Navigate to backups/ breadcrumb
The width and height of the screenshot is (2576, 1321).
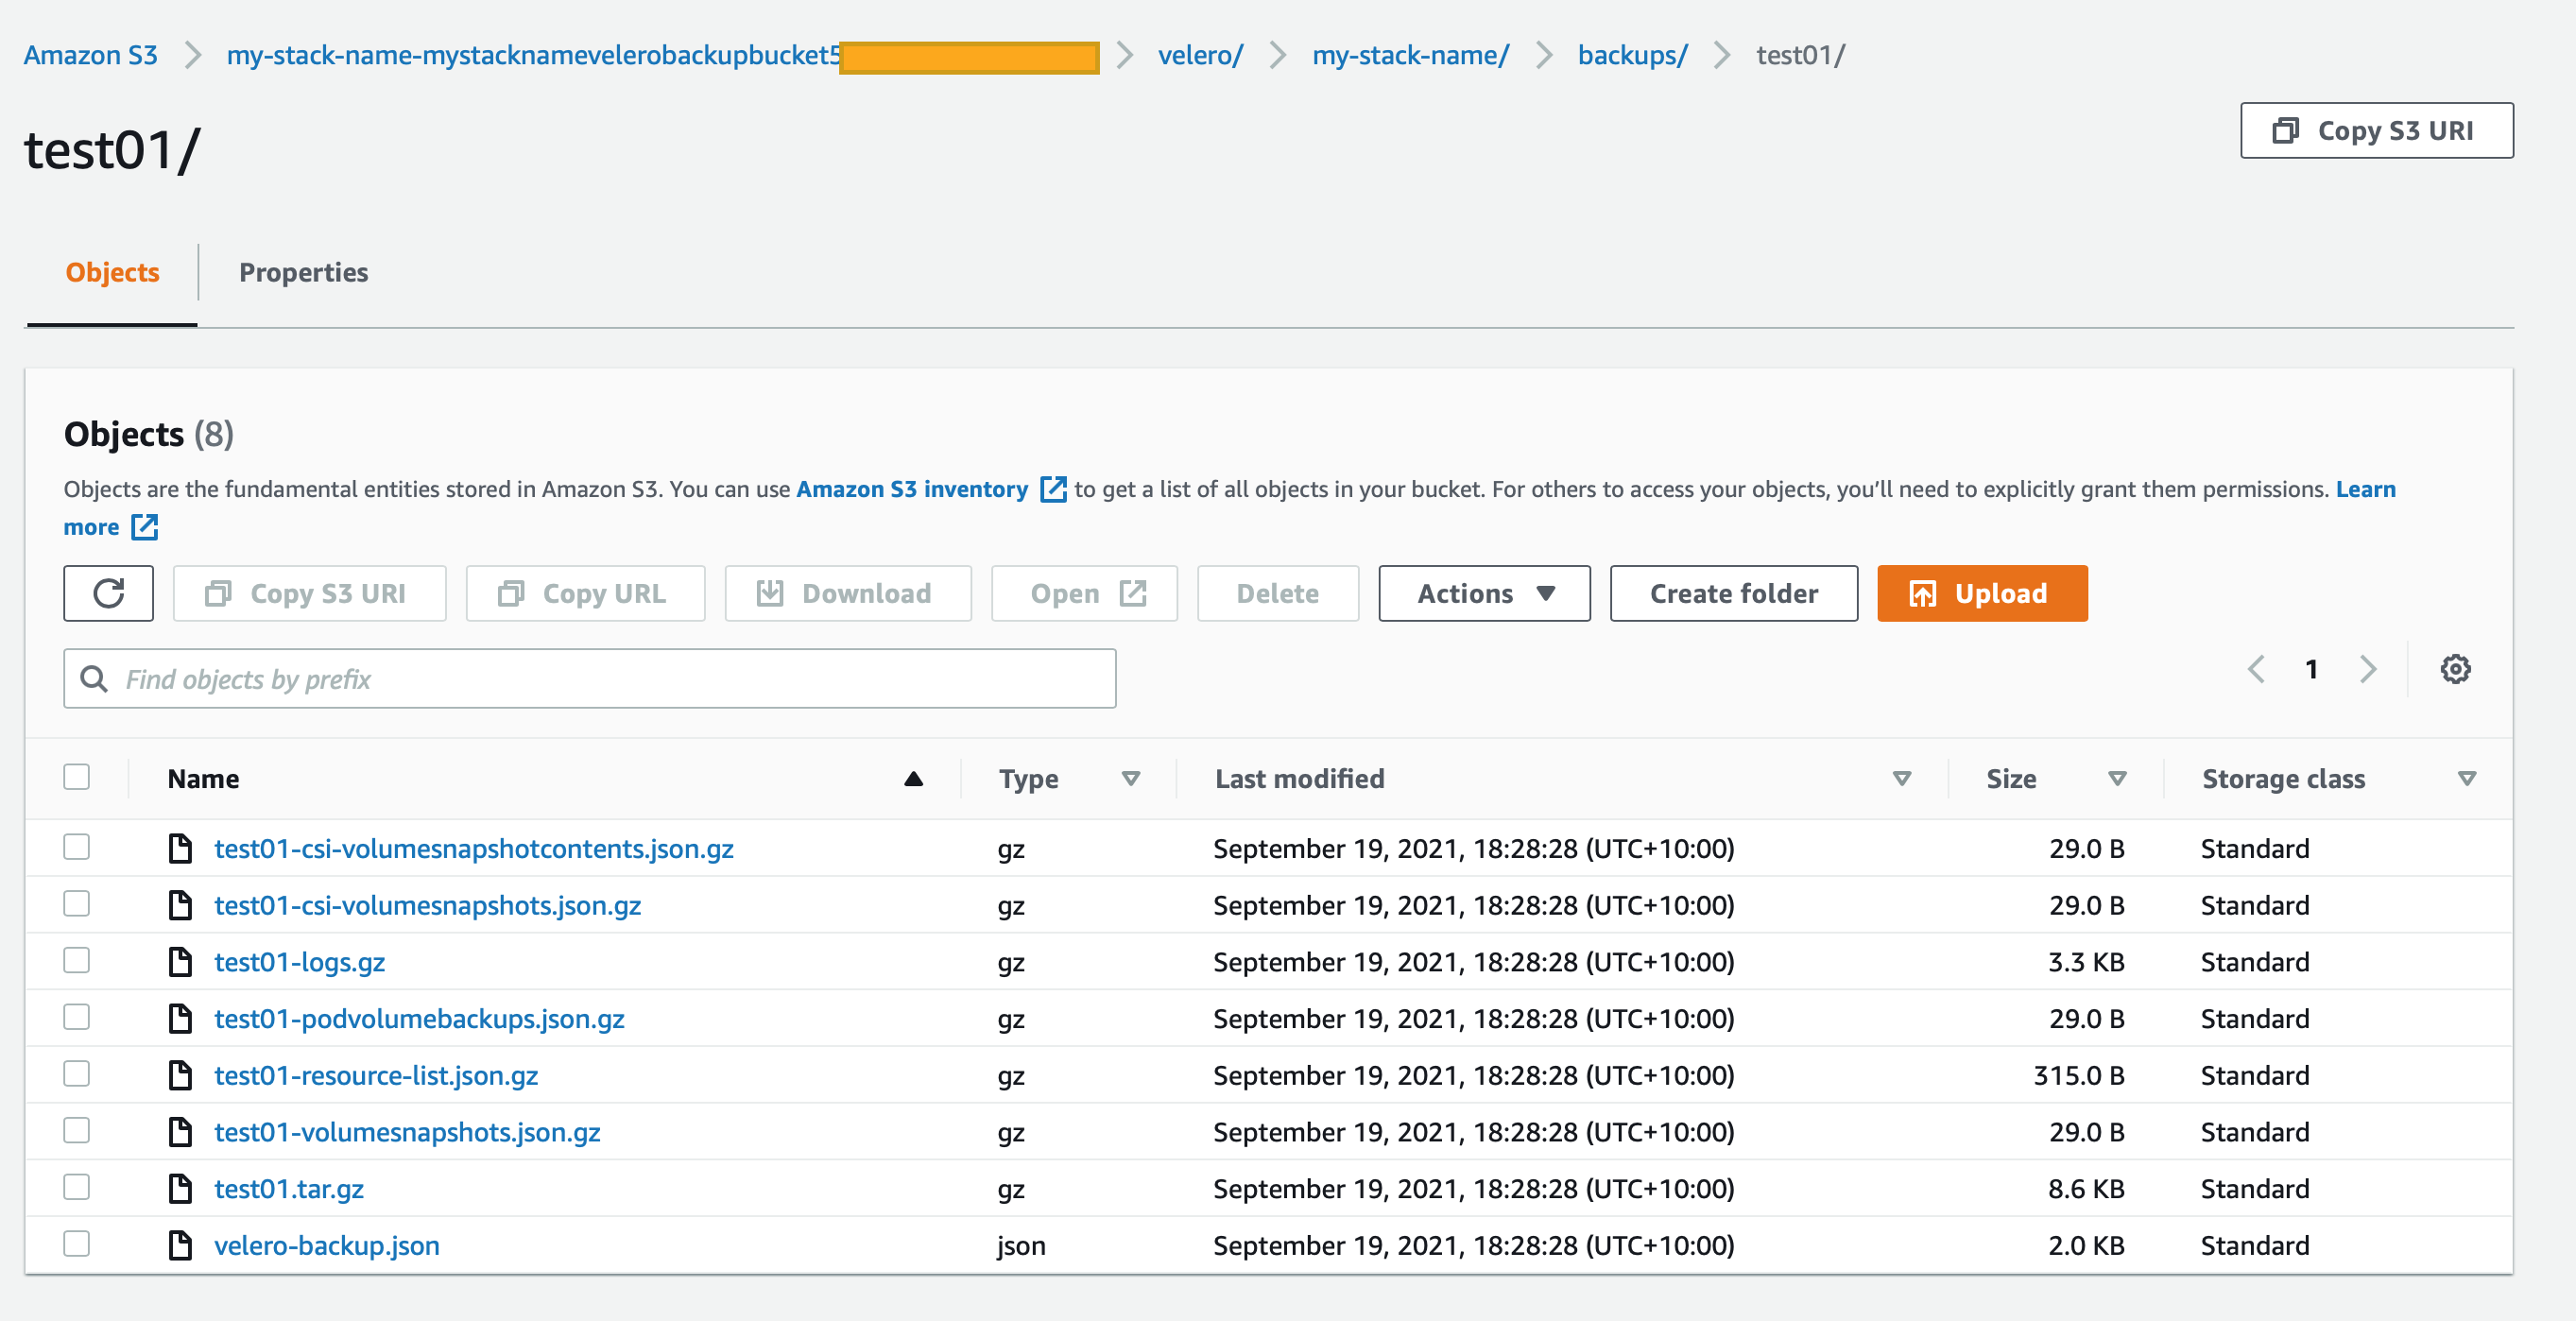tap(1632, 55)
